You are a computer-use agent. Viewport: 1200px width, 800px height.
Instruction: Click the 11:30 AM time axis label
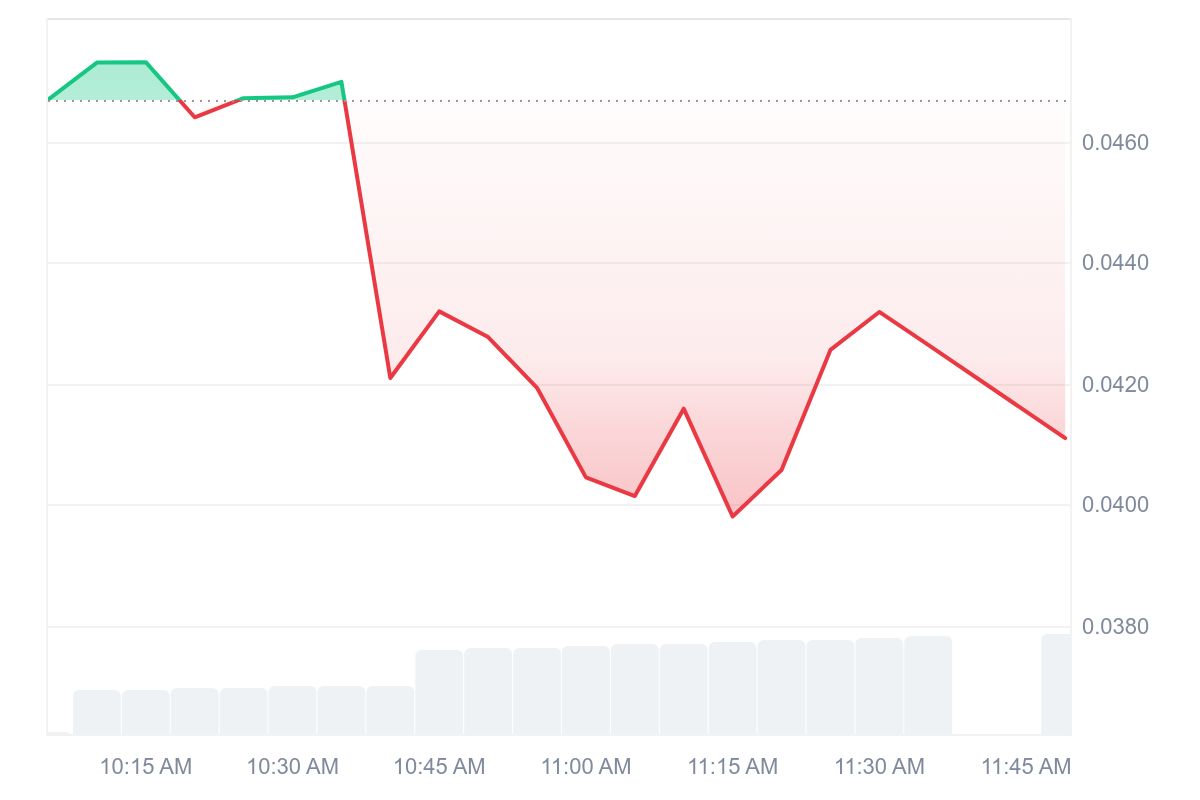pos(880,767)
